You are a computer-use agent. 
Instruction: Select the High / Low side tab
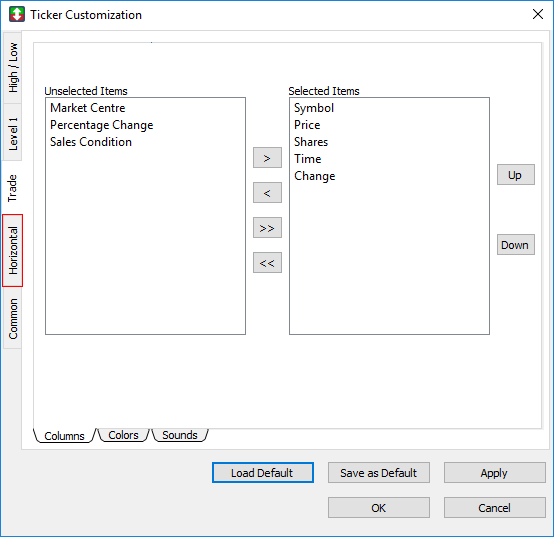pyautogui.click(x=12, y=67)
